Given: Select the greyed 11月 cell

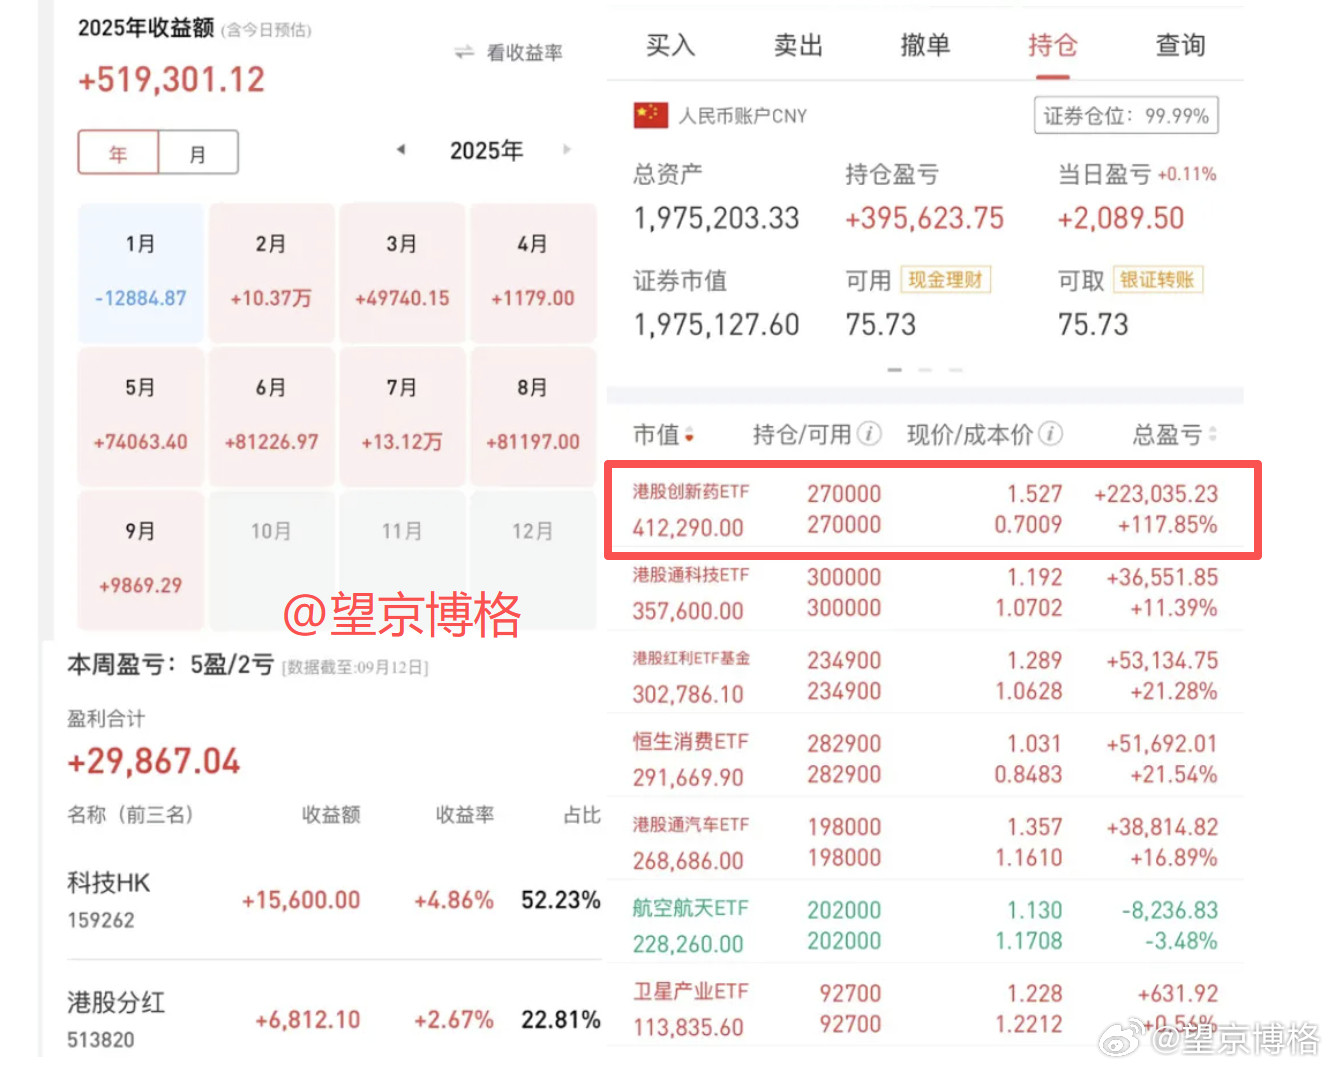Looking at the screenshot, I should (402, 559).
